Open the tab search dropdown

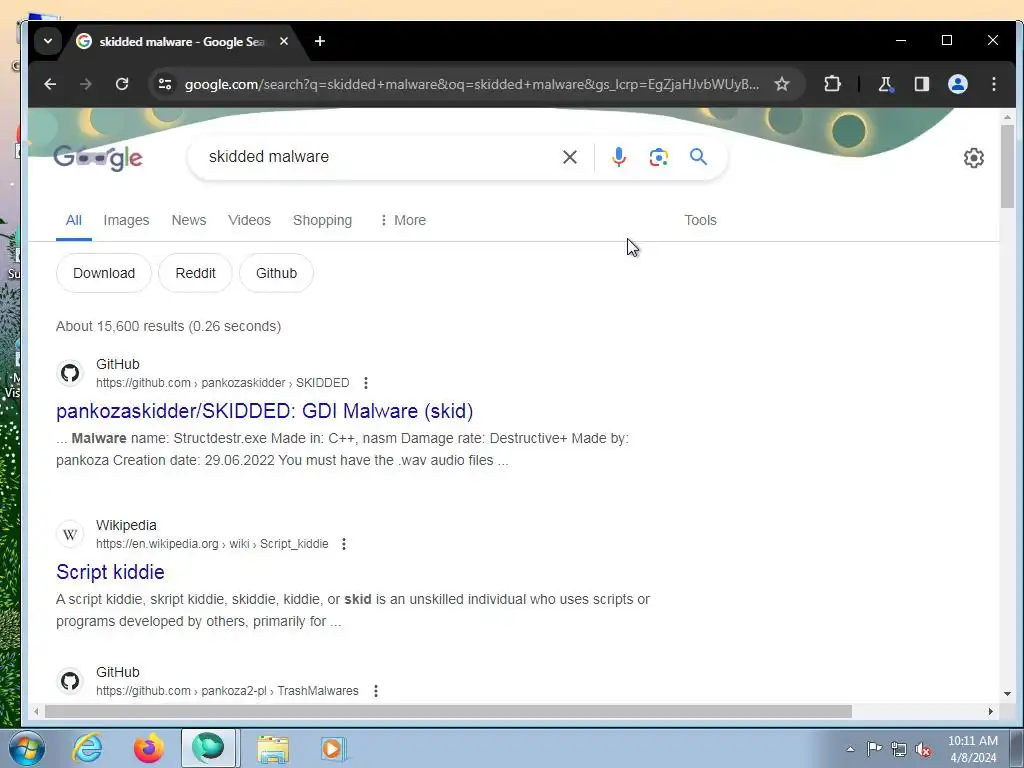coord(48,41)
